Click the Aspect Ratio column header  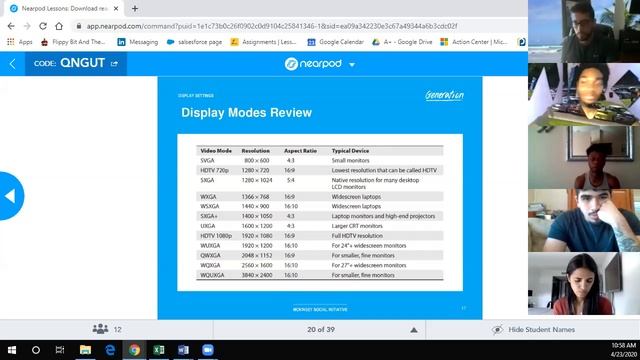[x=300, y=151]
